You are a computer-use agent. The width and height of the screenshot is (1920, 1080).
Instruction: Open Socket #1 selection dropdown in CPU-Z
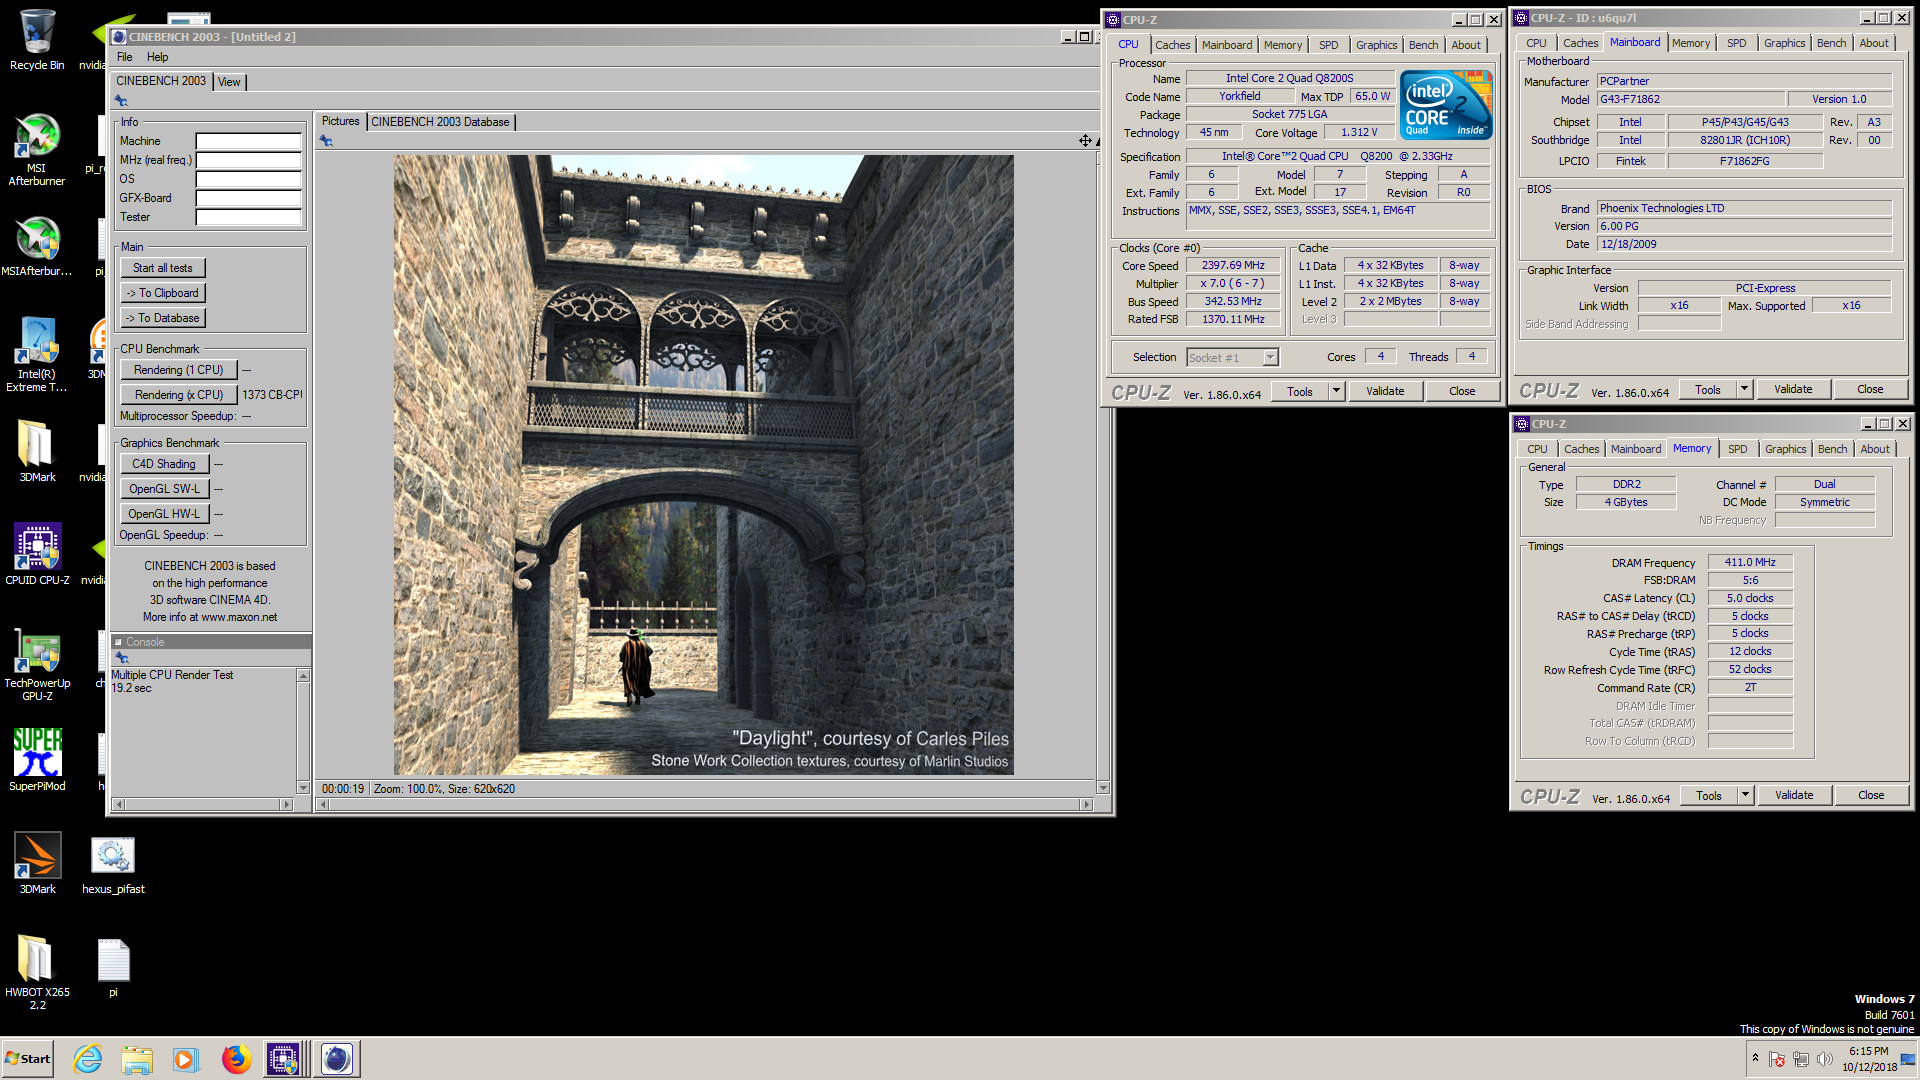click(1270, 357)
